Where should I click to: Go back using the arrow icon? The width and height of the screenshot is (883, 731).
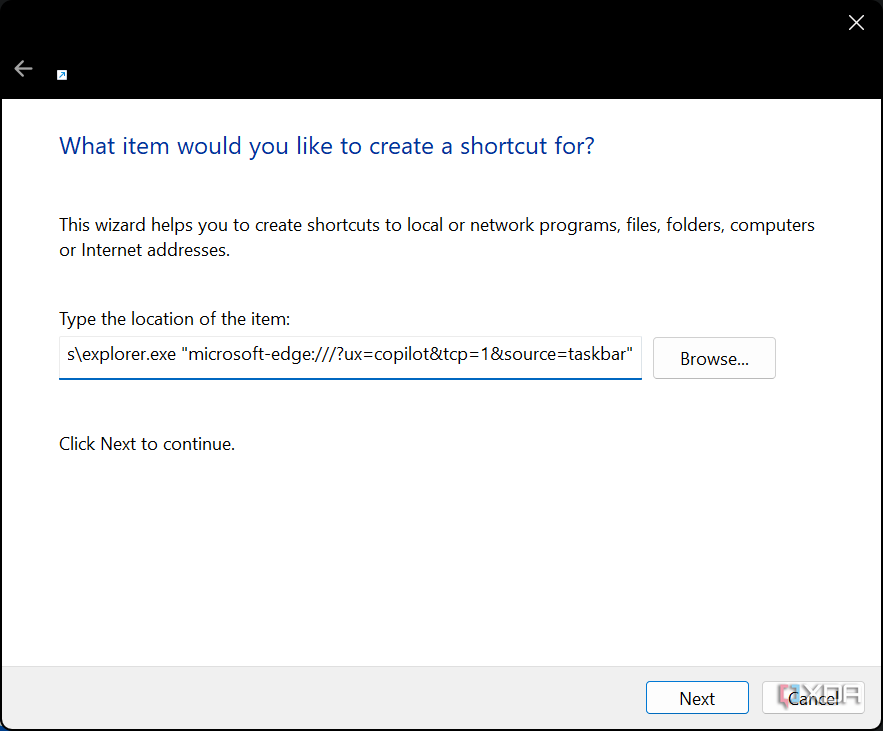(23, 69)
